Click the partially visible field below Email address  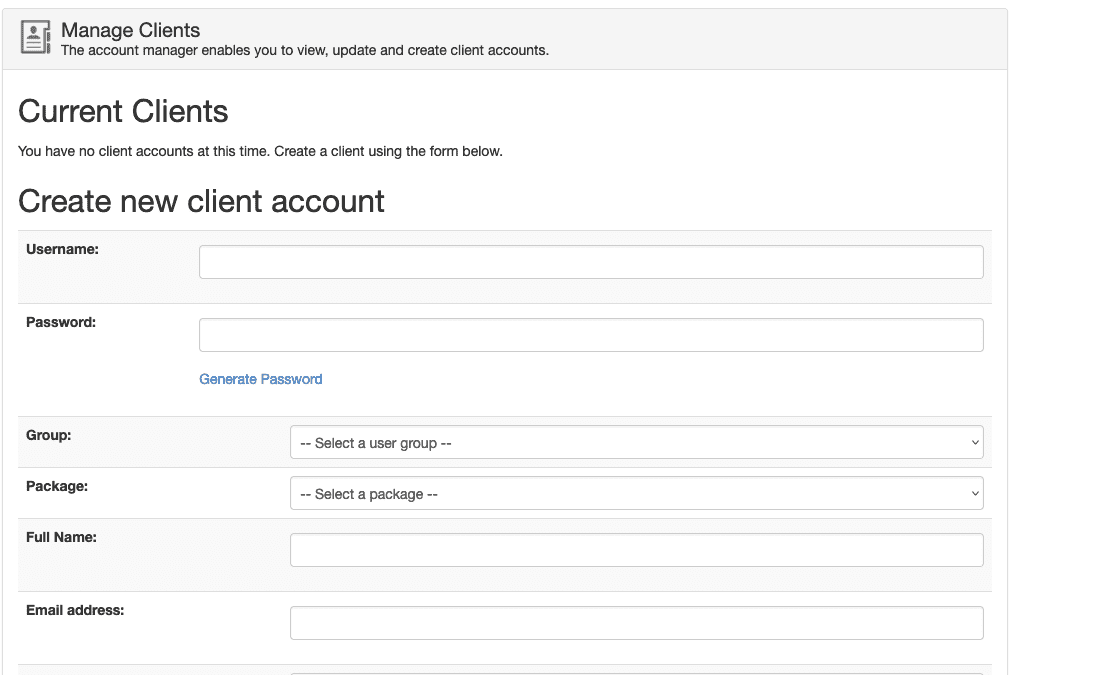click(x=636, y=672)
